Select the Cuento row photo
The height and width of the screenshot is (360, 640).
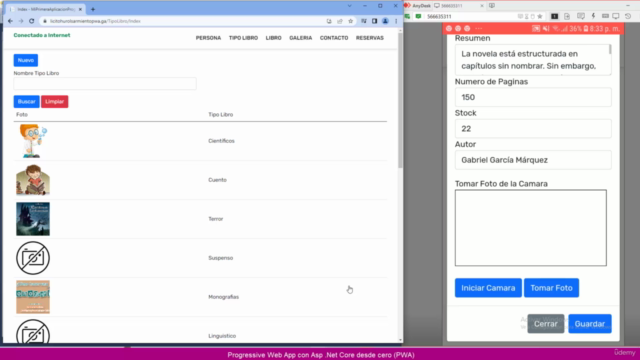tap(33, 180)
